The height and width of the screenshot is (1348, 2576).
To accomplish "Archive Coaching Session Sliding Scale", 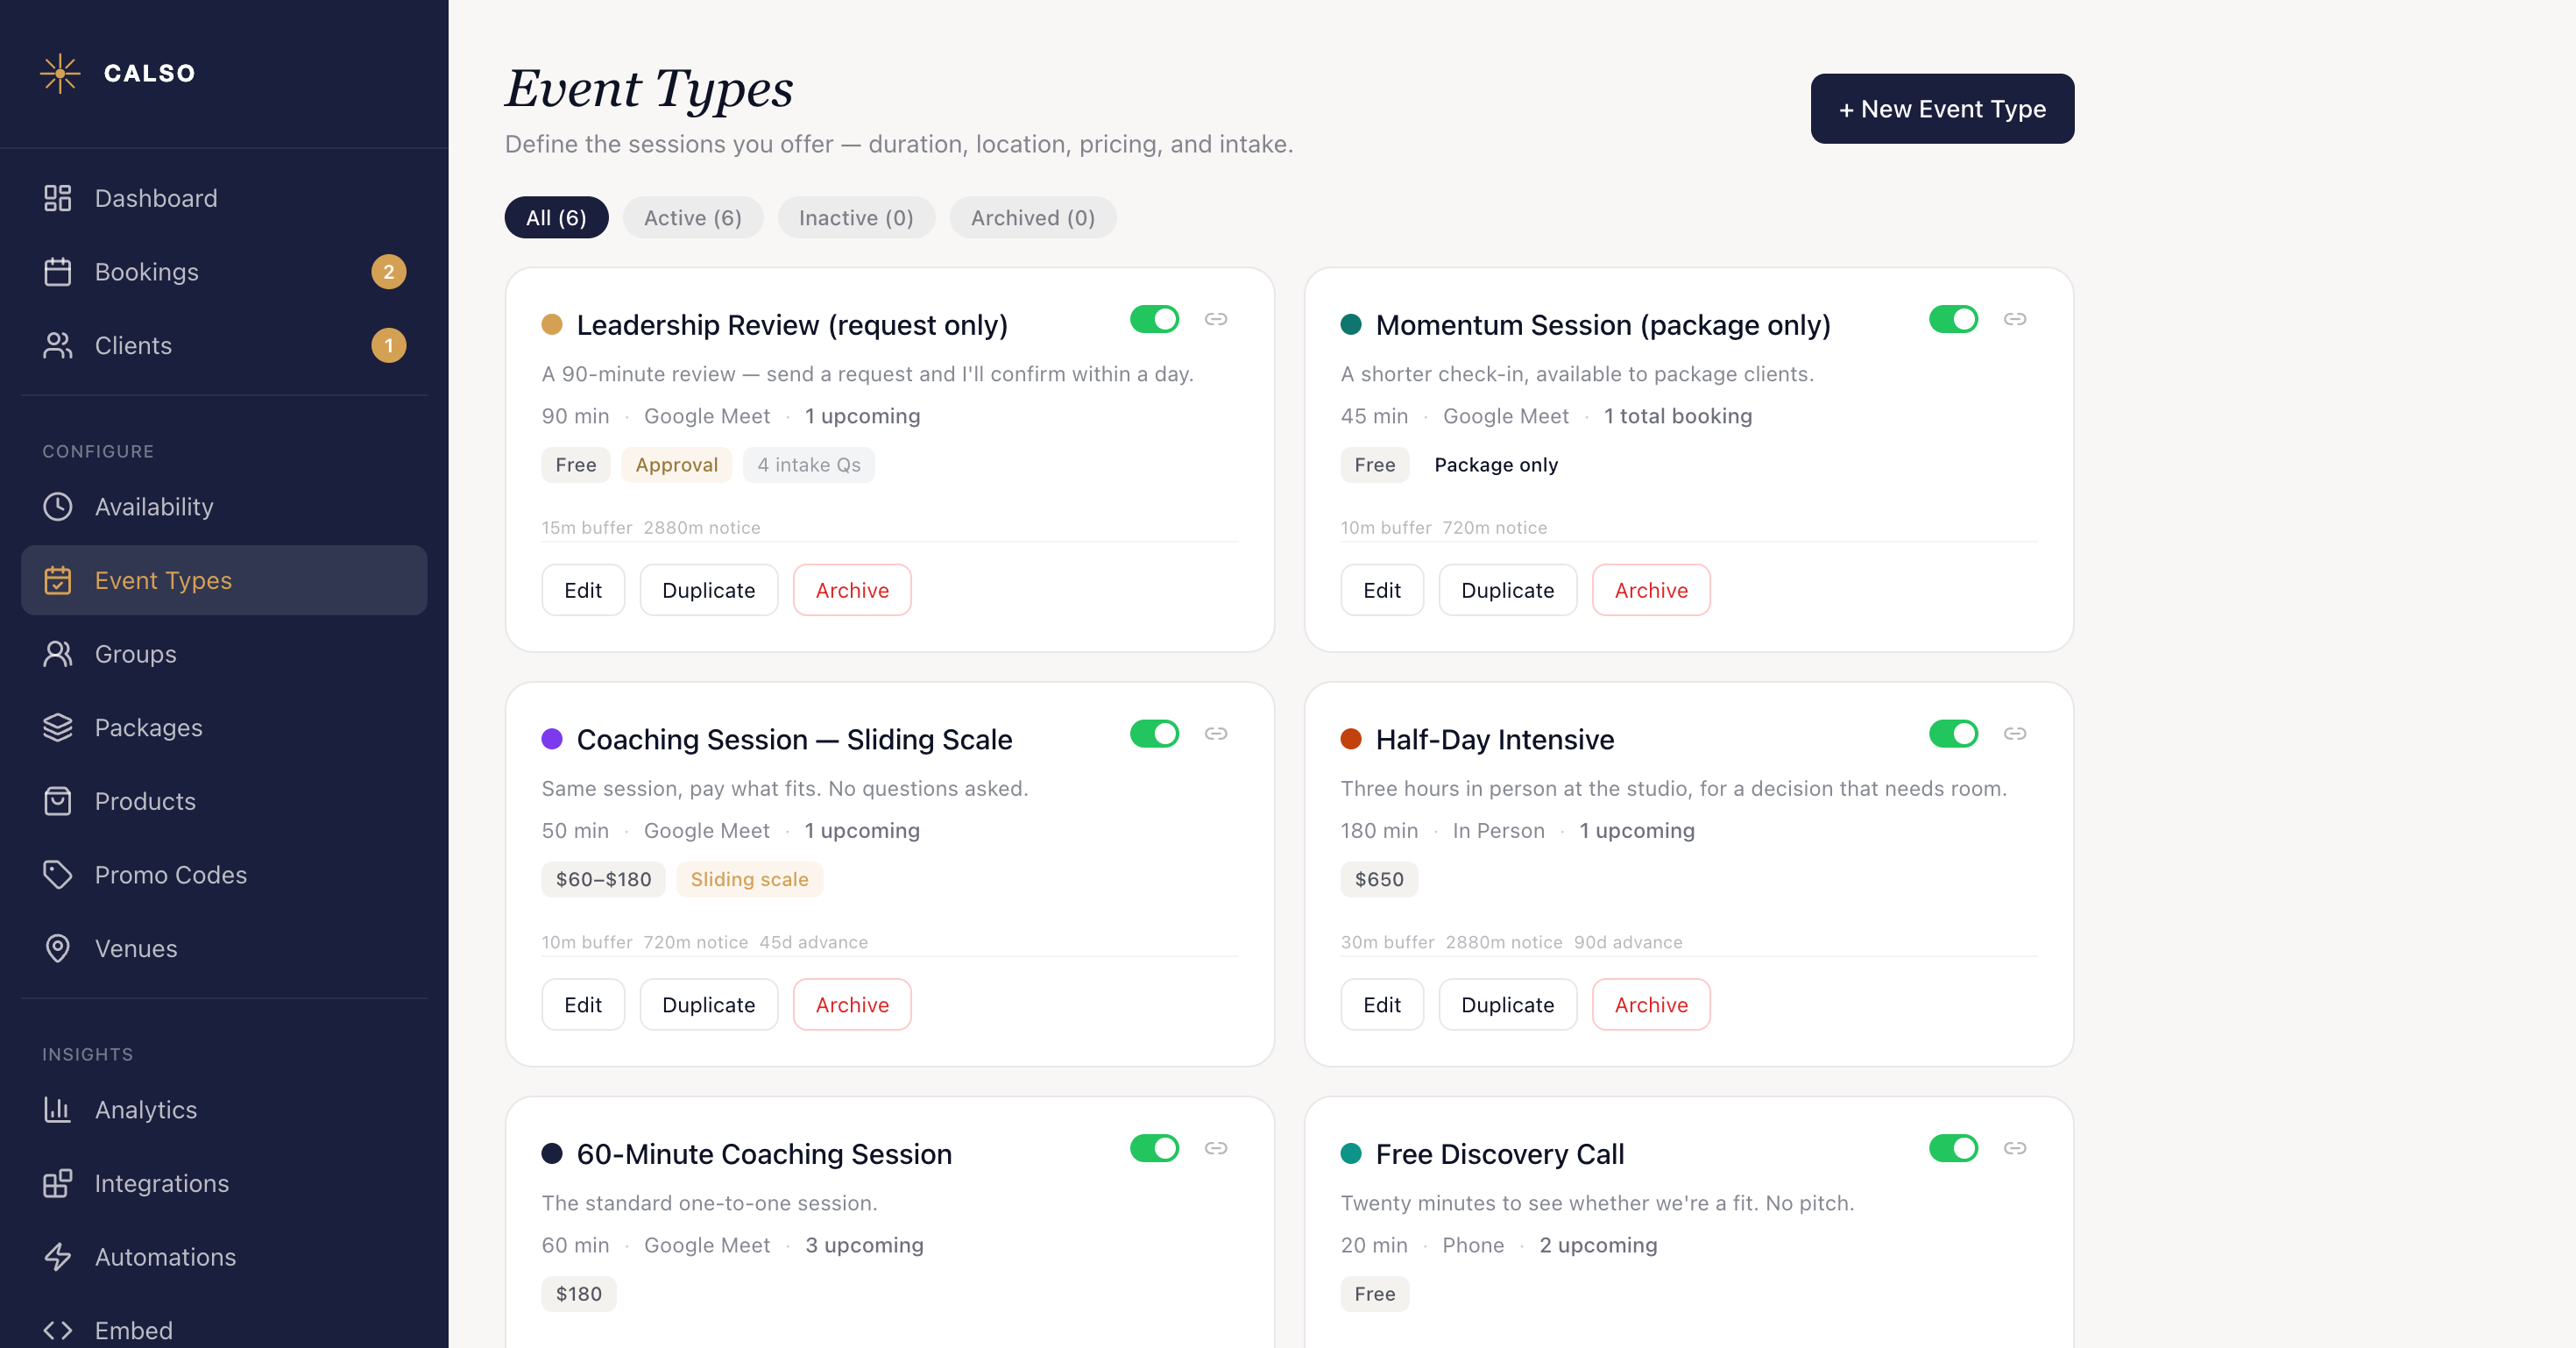I will click(x=852, y=1004).
